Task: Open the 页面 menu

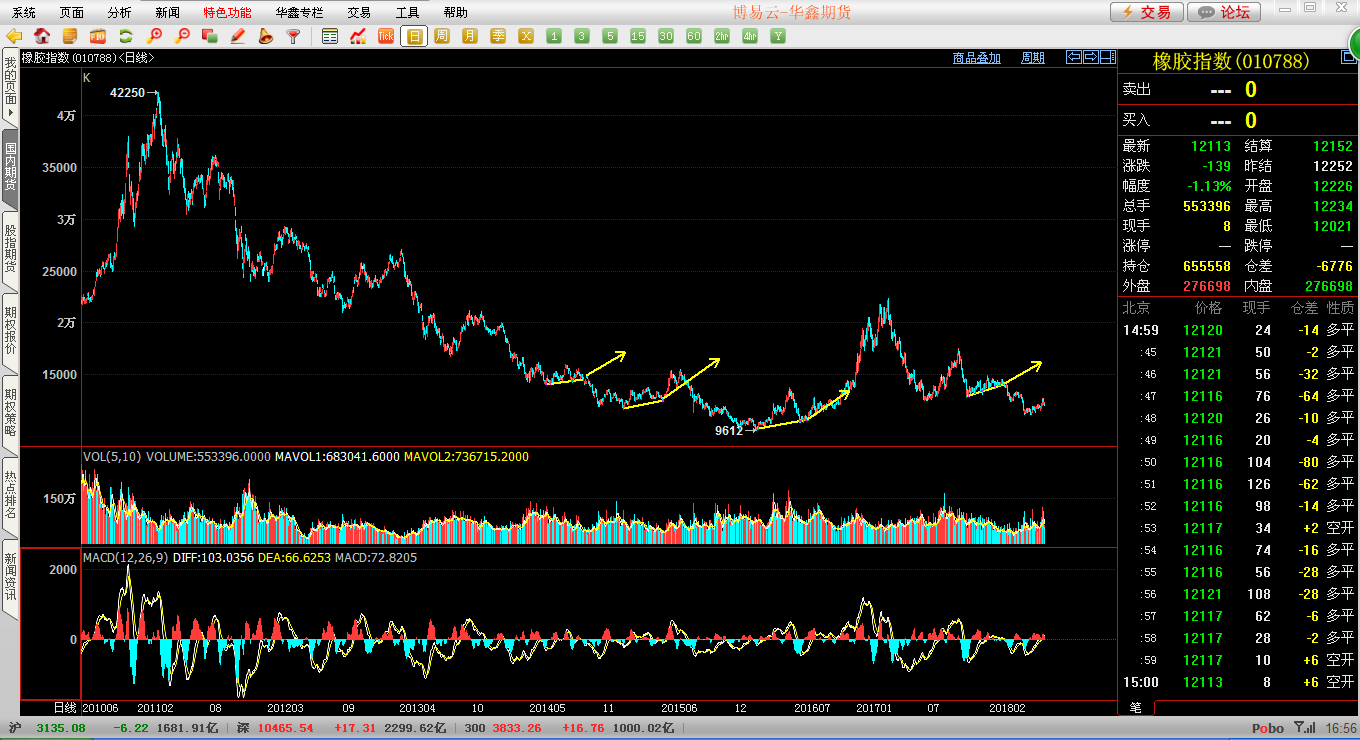Action: tap(71, 12)
